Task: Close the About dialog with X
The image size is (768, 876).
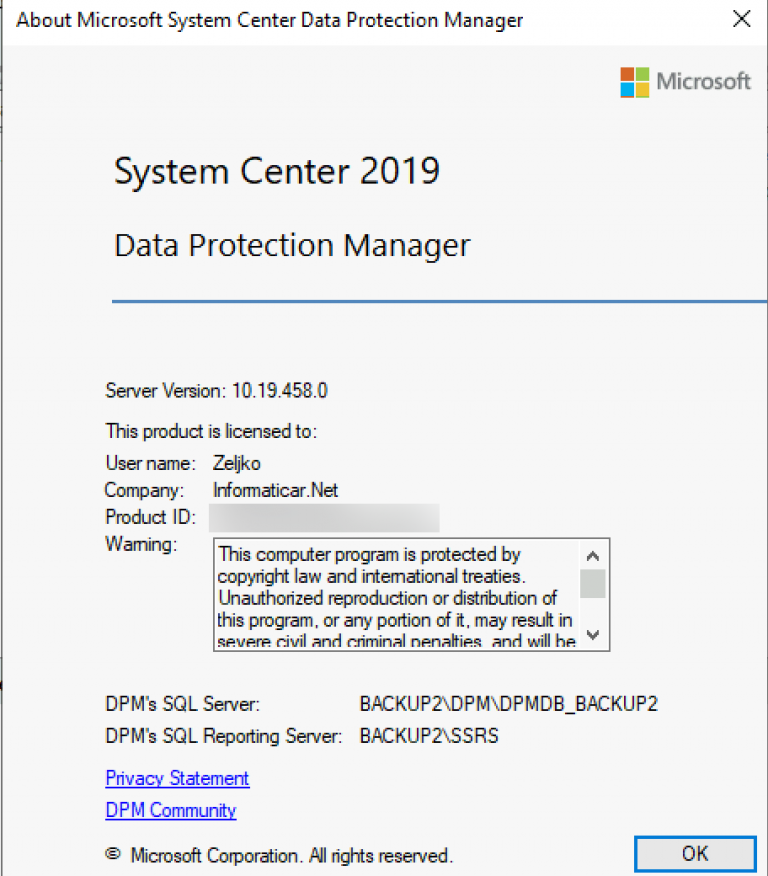Action: [x=741, y=19]
